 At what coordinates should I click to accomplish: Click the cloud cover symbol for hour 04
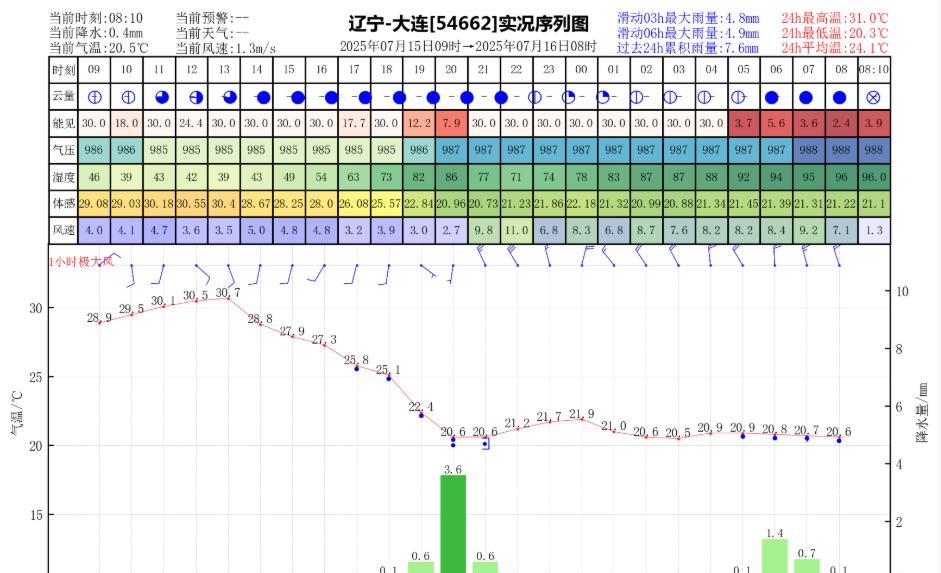705,97
